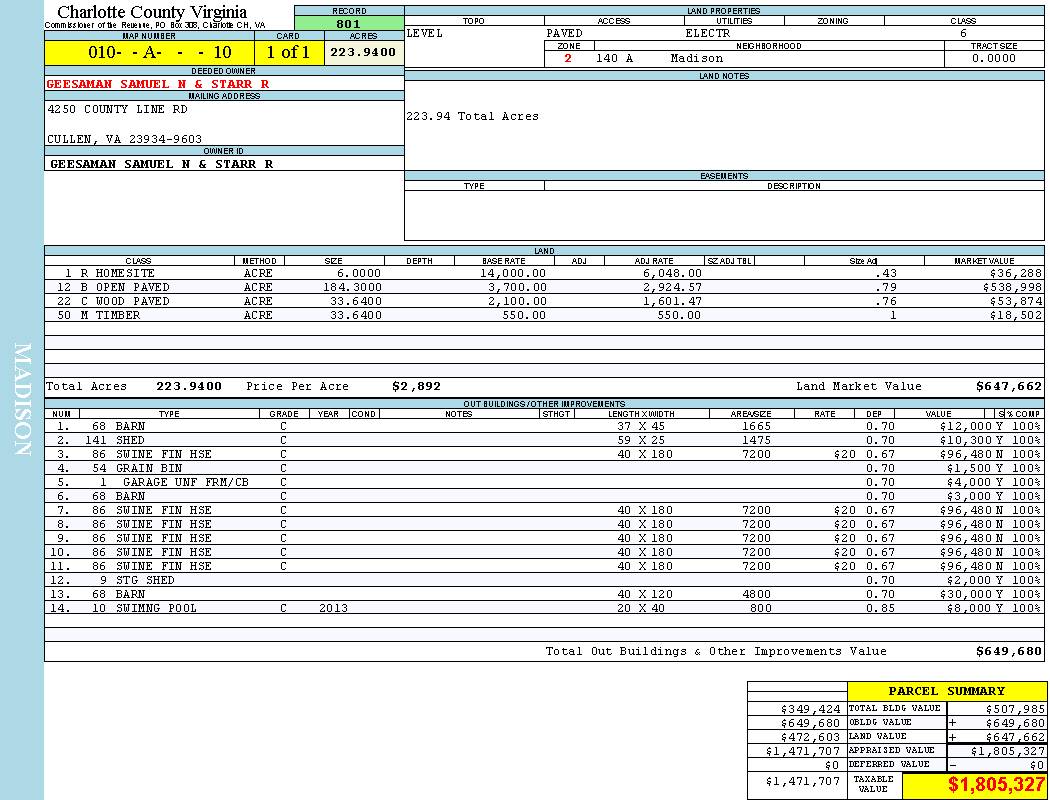Image resolution: width=1050 pixels, height=800 pixels.
Task: Click the land notes '223.94 Total Acres' text
Action: [472, 116]
